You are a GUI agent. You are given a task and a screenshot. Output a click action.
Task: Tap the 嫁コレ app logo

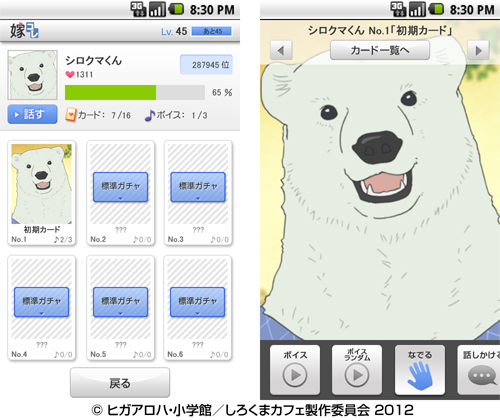pyautogui.click(x=24, y=31)
